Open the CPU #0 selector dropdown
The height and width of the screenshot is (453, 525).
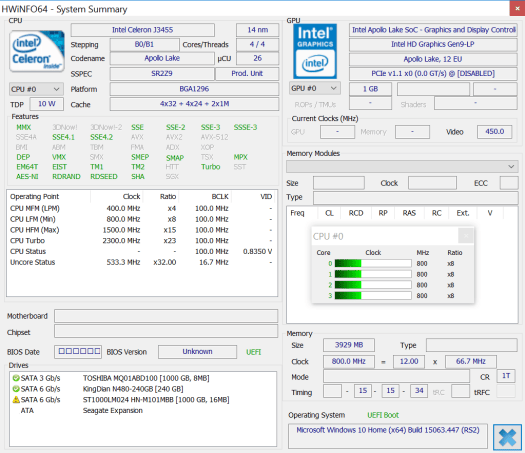[x=36, y=89]
